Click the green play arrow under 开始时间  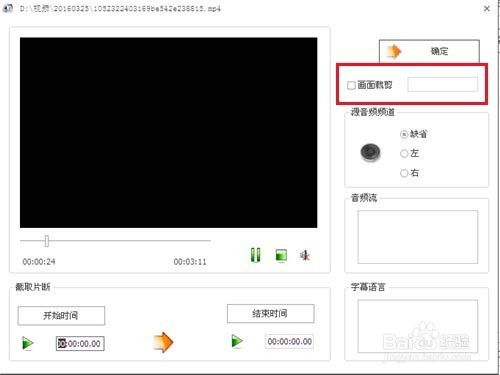click(x=27, y=343)
